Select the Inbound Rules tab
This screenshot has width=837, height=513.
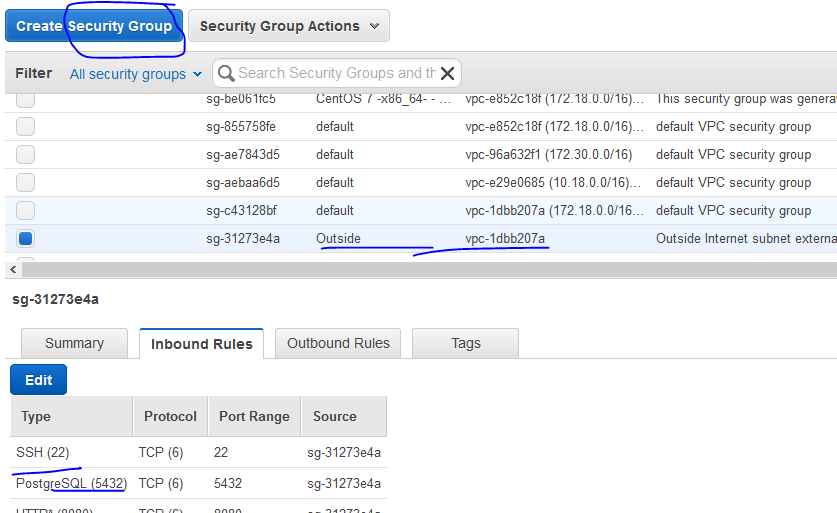click(x=201, y=343)
